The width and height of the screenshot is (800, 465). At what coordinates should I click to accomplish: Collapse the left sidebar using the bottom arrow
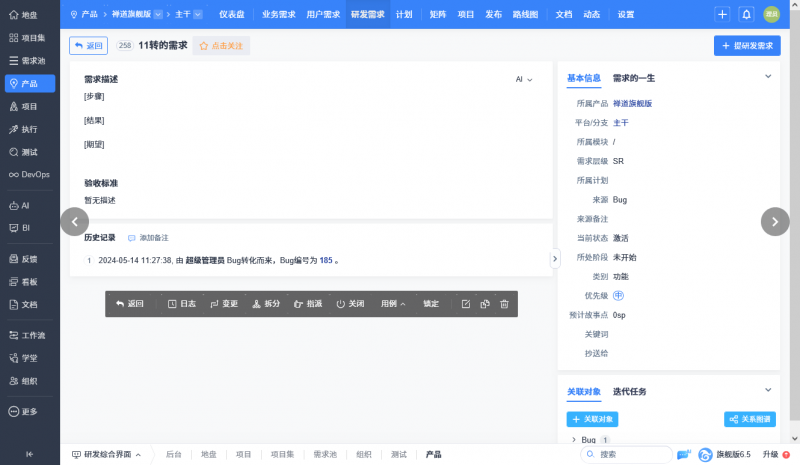tap(29, 454)
